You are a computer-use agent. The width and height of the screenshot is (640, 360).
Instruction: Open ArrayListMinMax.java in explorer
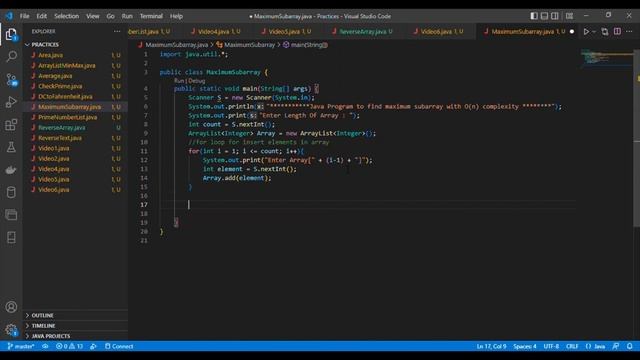[x=67, y=65]
